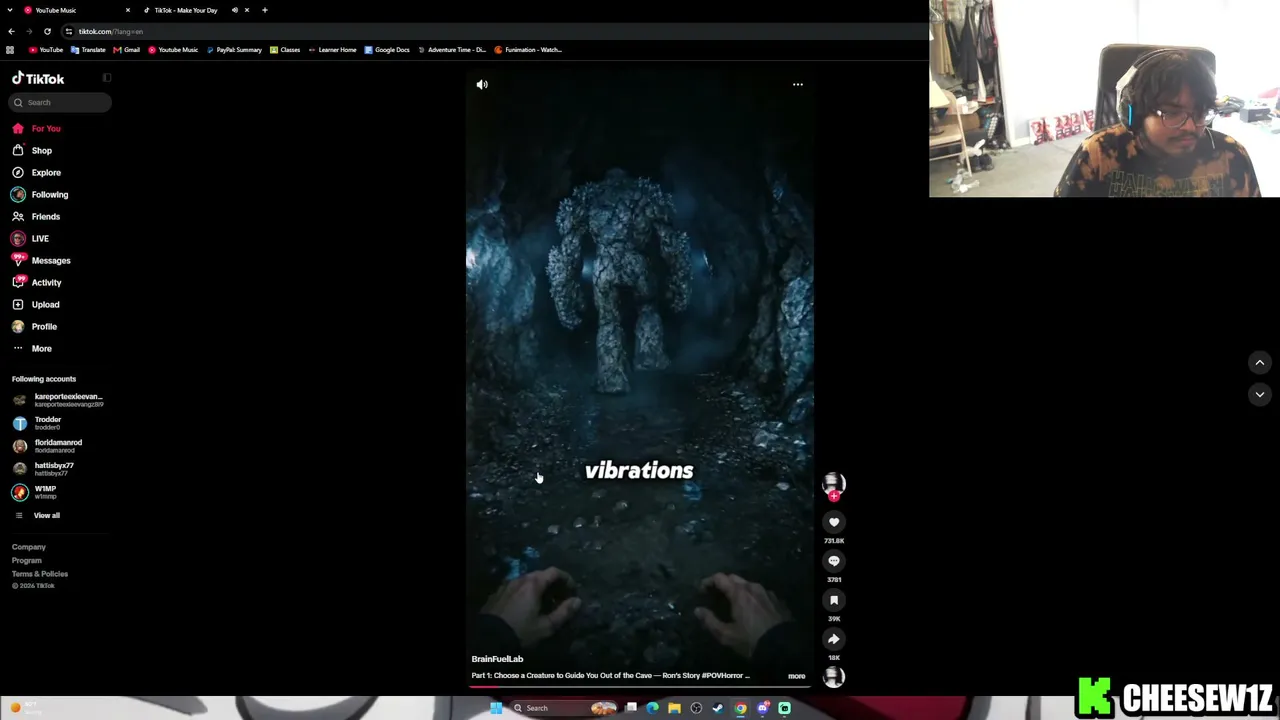Open the Classes bookmark
The image size is (1280, 720).
[285, 50]
